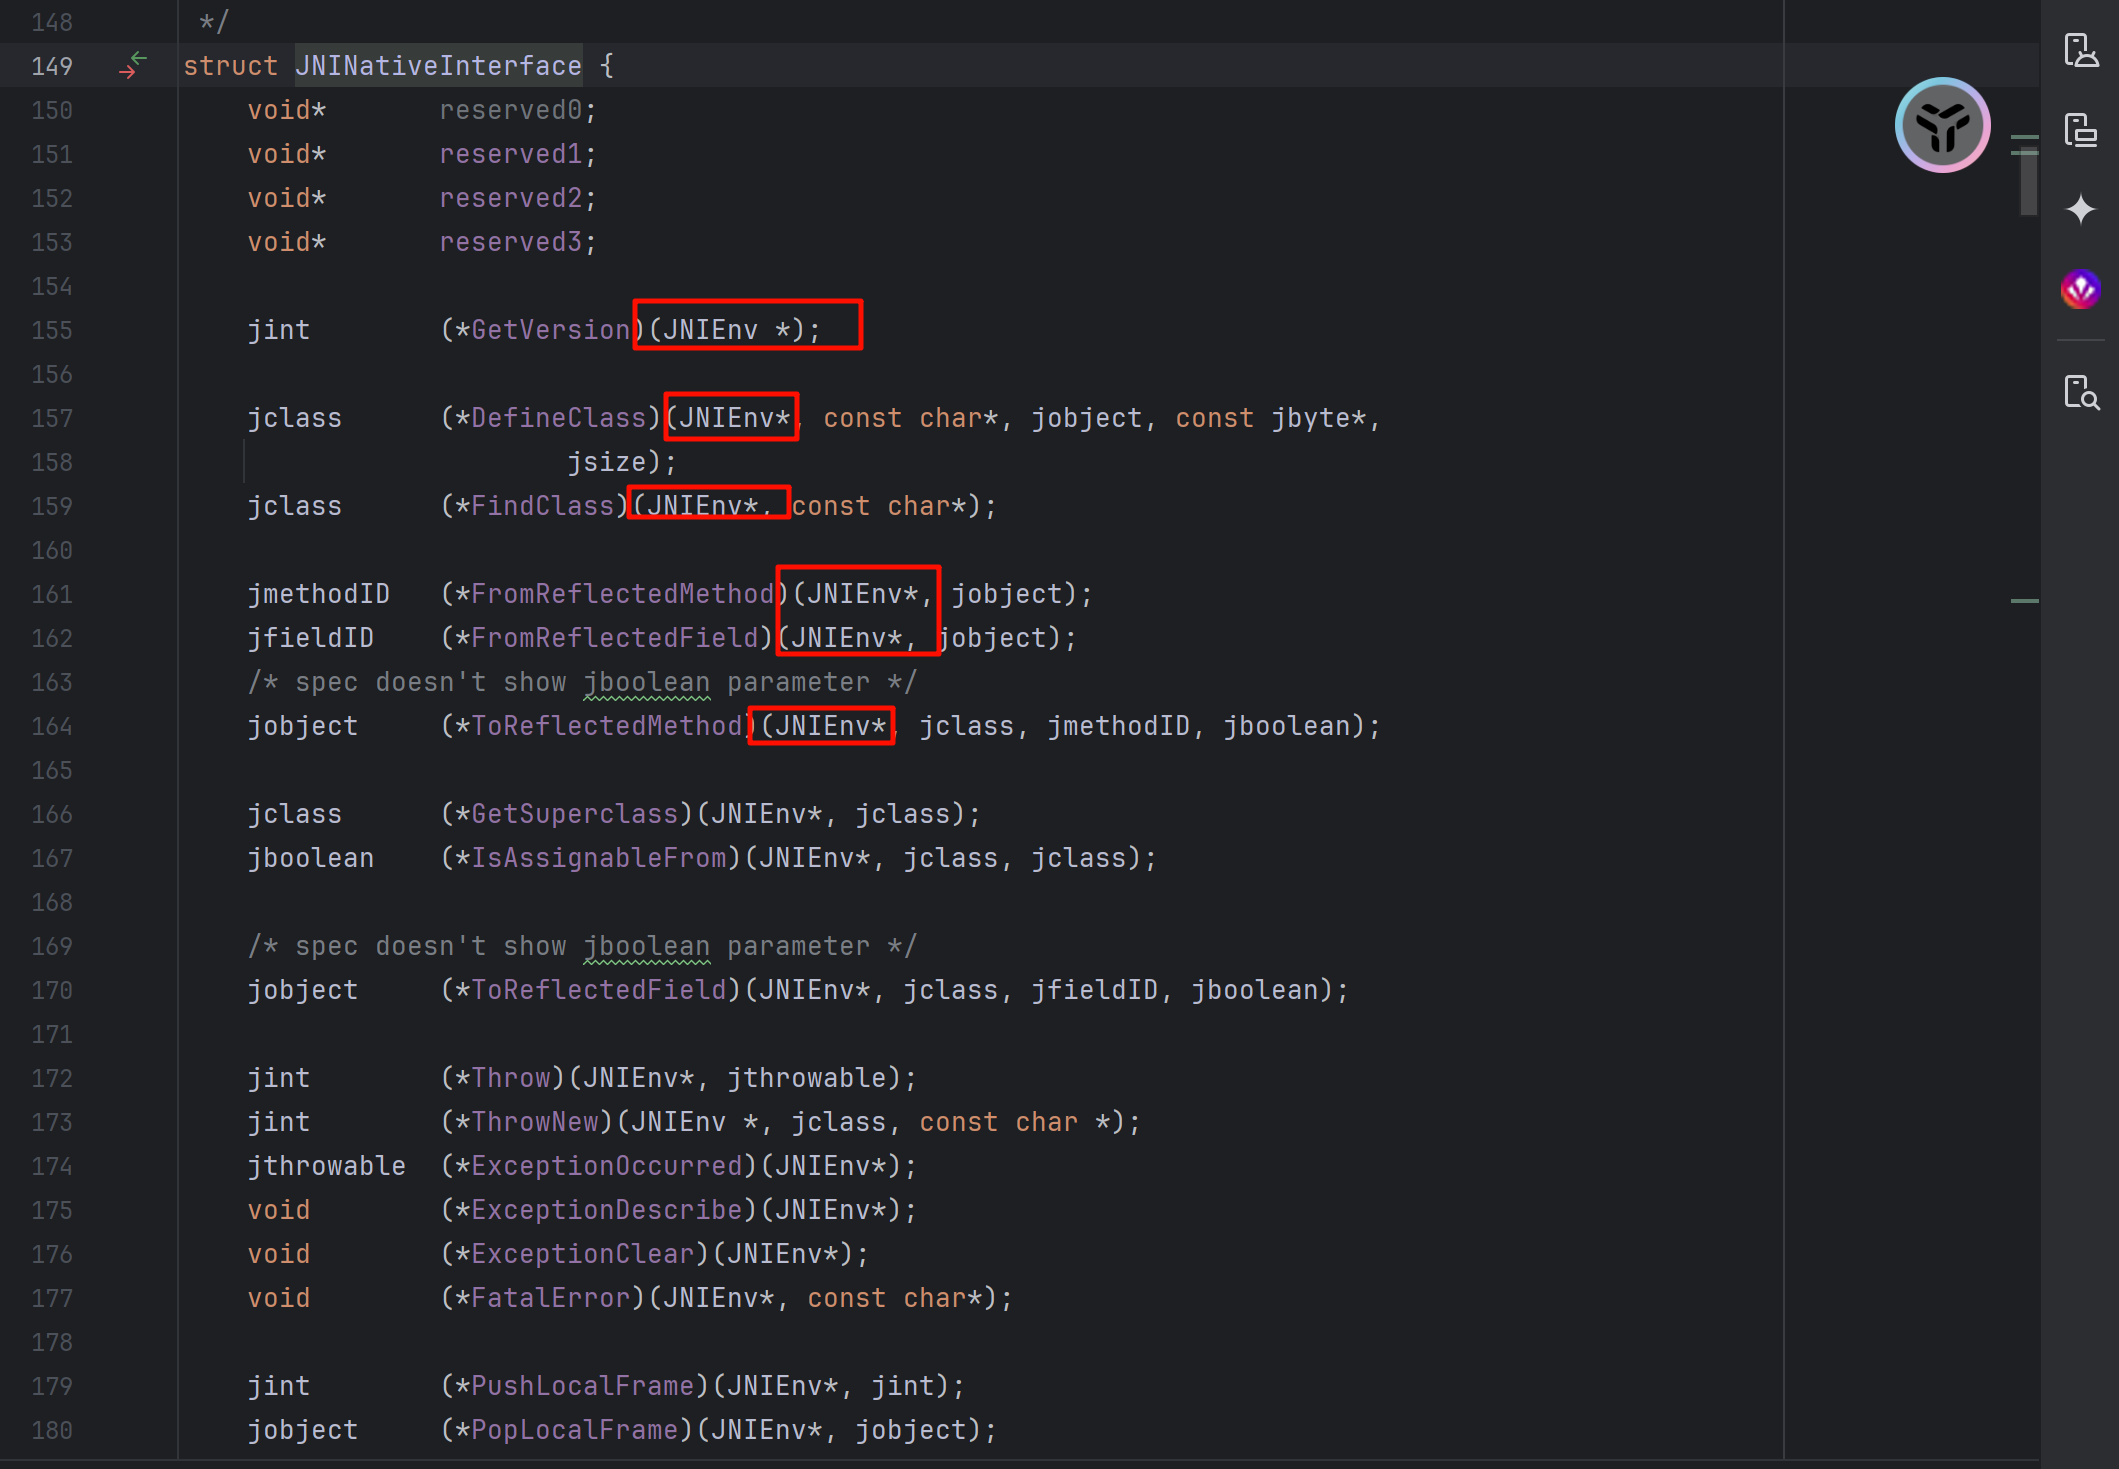Click the green stripe mark near line 161
Screen dimensions: 2119x1469
2024,601
